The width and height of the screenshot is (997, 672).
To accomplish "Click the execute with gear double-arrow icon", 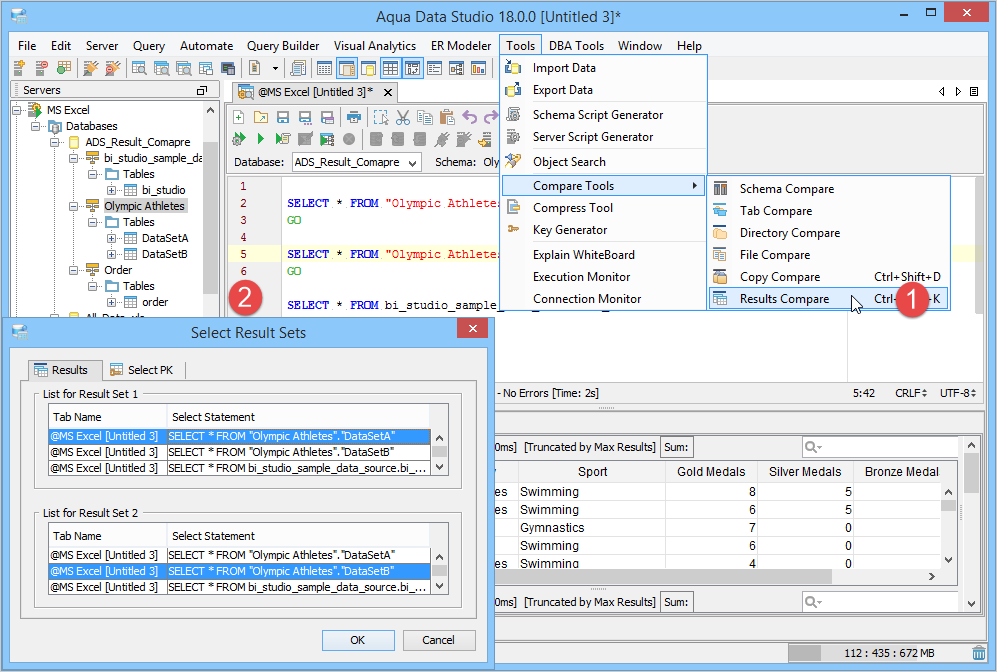I will coord(238,139).
